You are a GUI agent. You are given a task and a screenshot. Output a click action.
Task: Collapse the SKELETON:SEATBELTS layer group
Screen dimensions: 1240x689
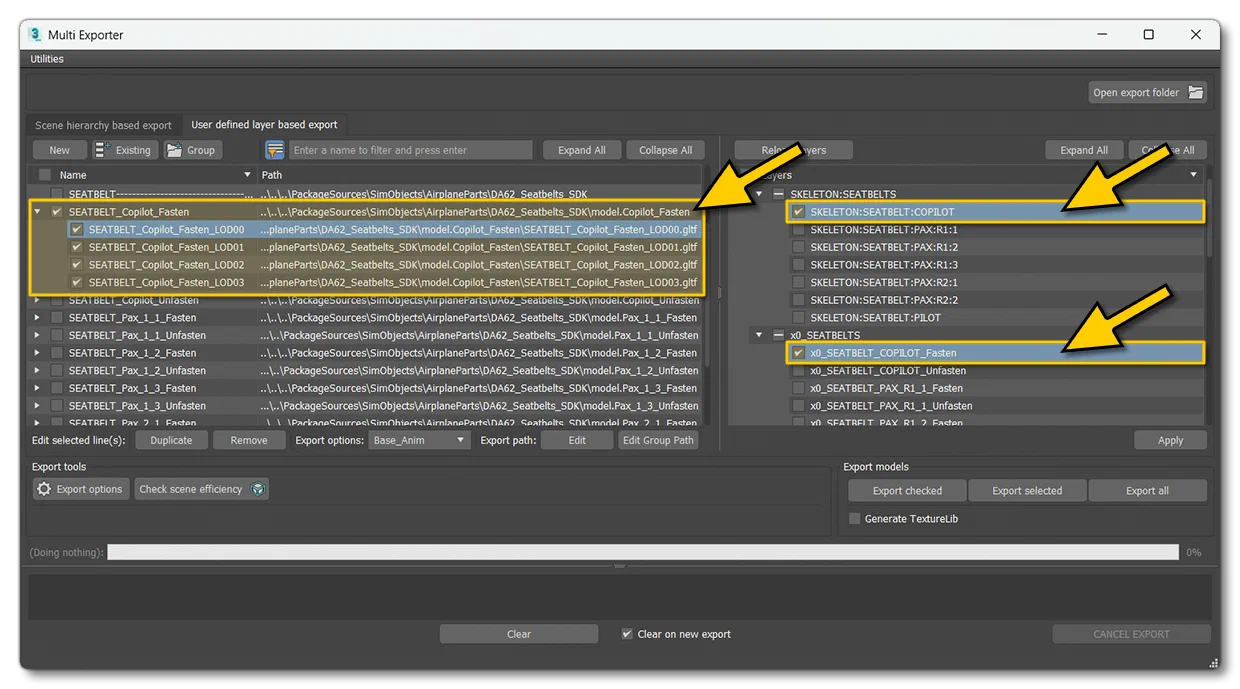click(x=759, y=194)
